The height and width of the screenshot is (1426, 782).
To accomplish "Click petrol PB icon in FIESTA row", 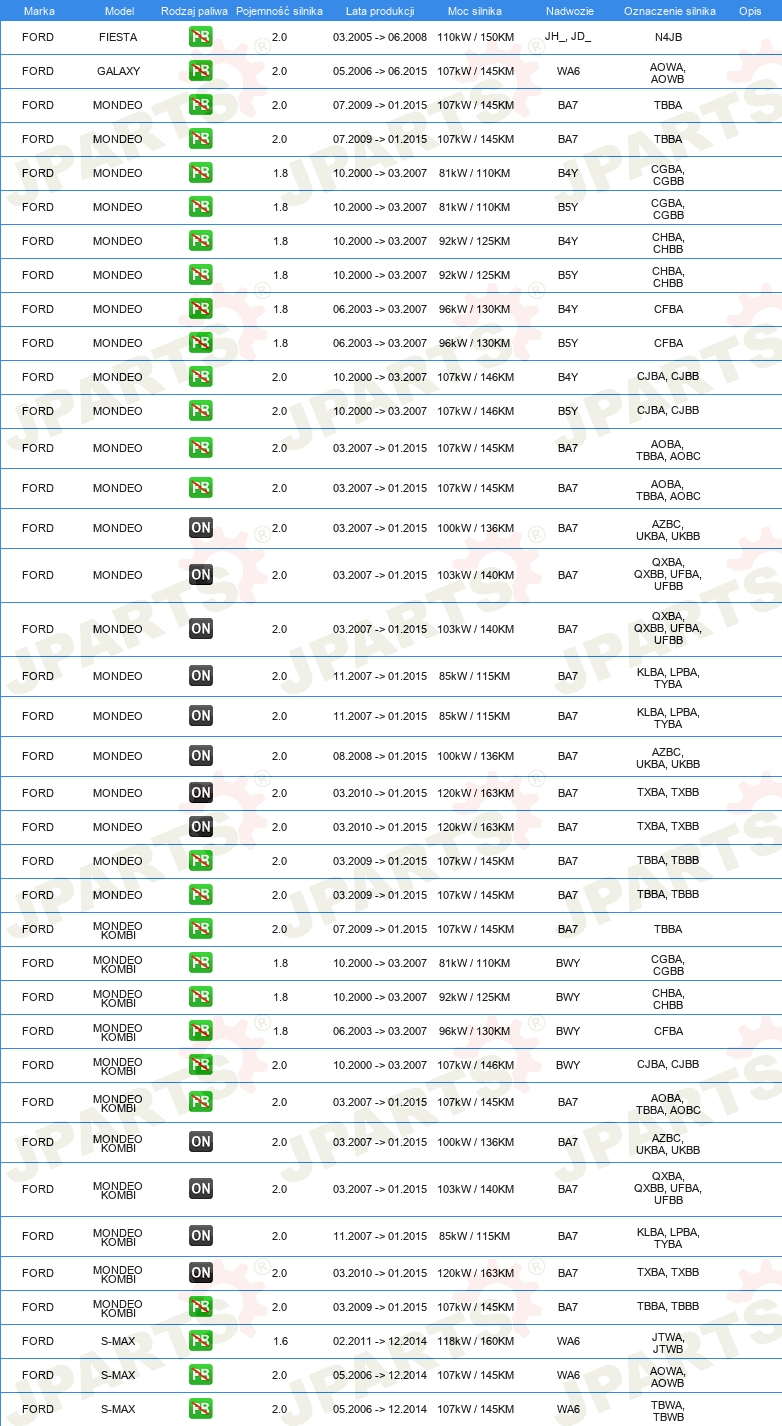I will pos(200,37).
